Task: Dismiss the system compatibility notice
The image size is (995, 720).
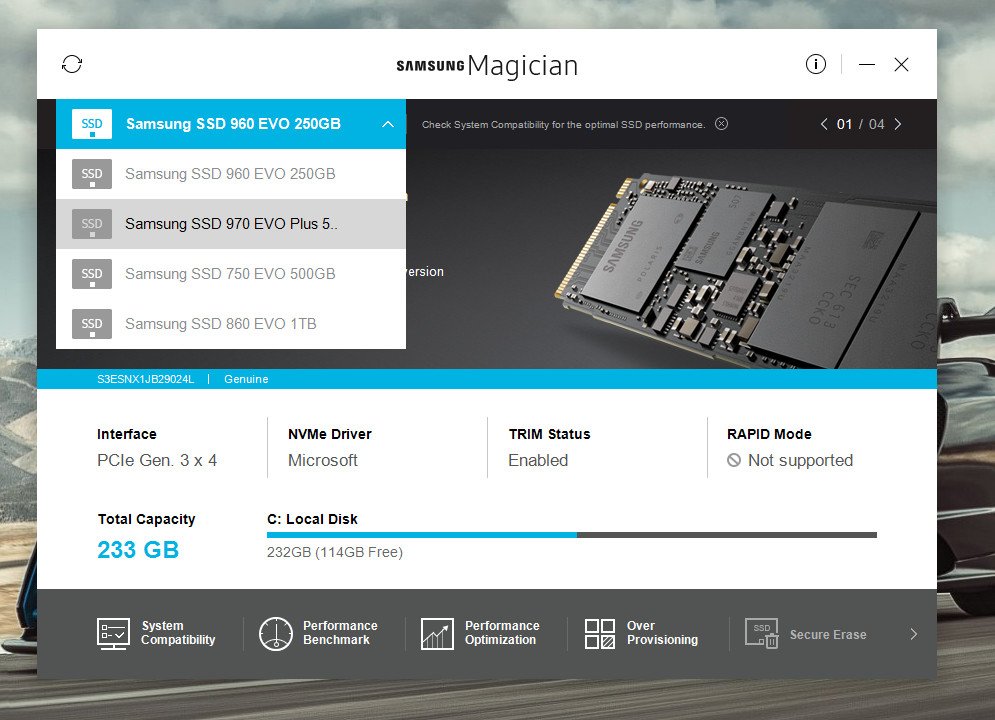Action: [x=721, y=124]
